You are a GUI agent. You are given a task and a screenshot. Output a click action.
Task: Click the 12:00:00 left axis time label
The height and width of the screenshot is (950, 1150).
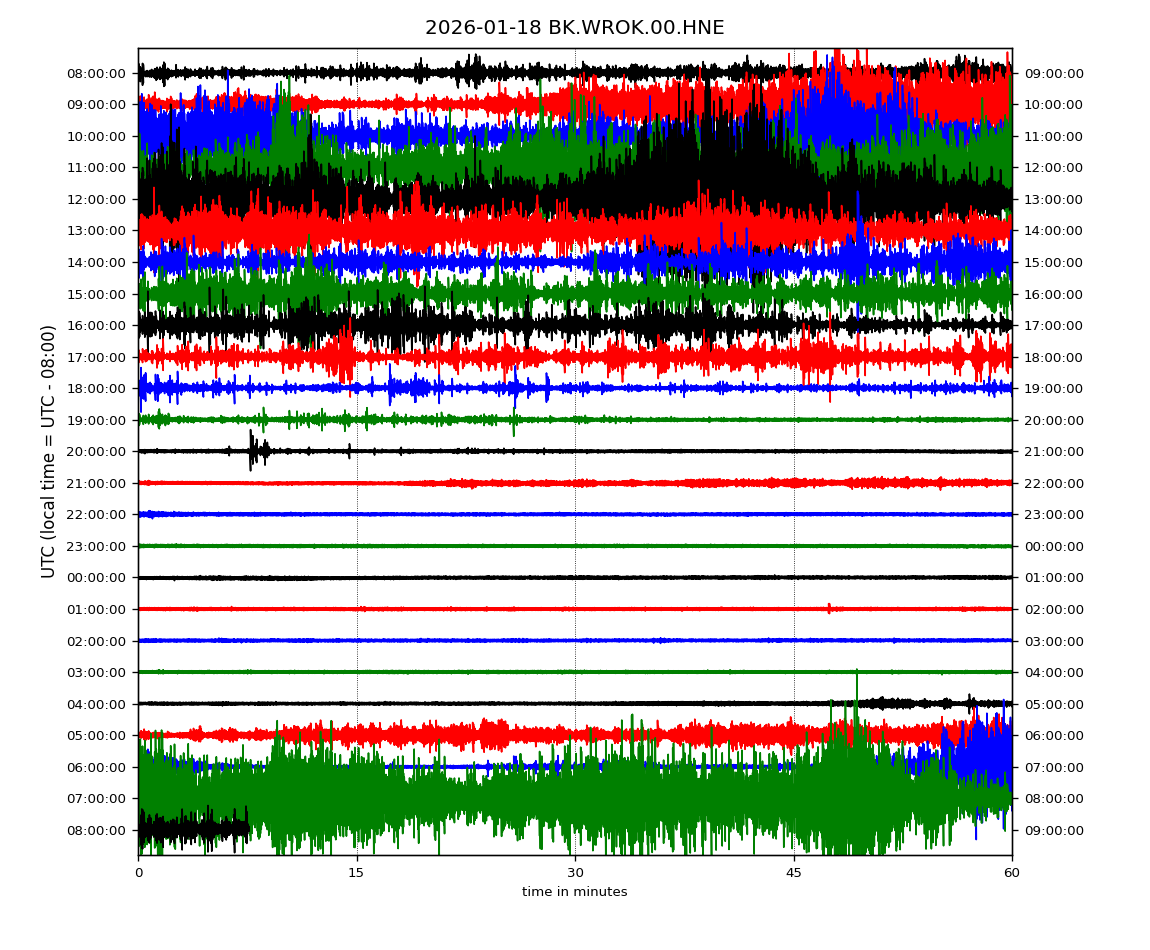click(96, 199)
